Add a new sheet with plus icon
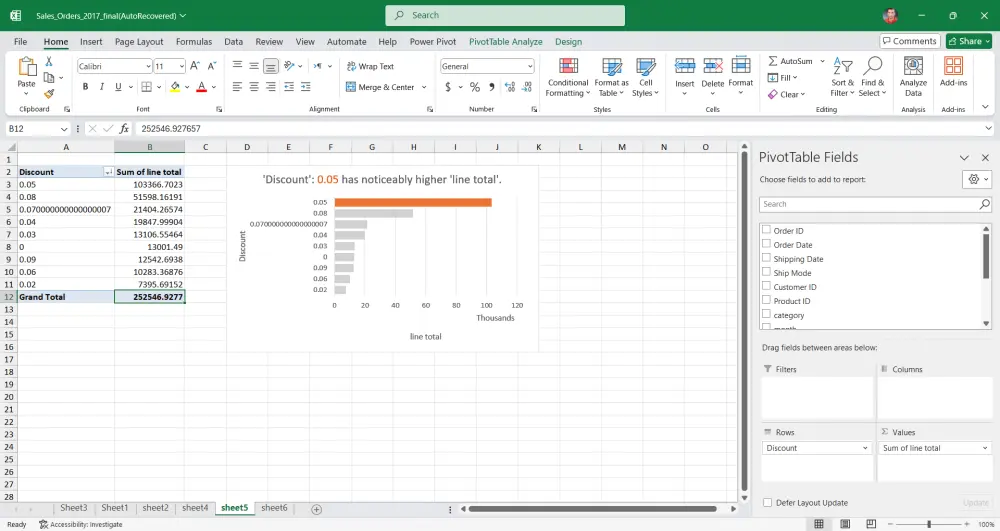Viewport: 1000px width, 531px height. tap(316, 509)
